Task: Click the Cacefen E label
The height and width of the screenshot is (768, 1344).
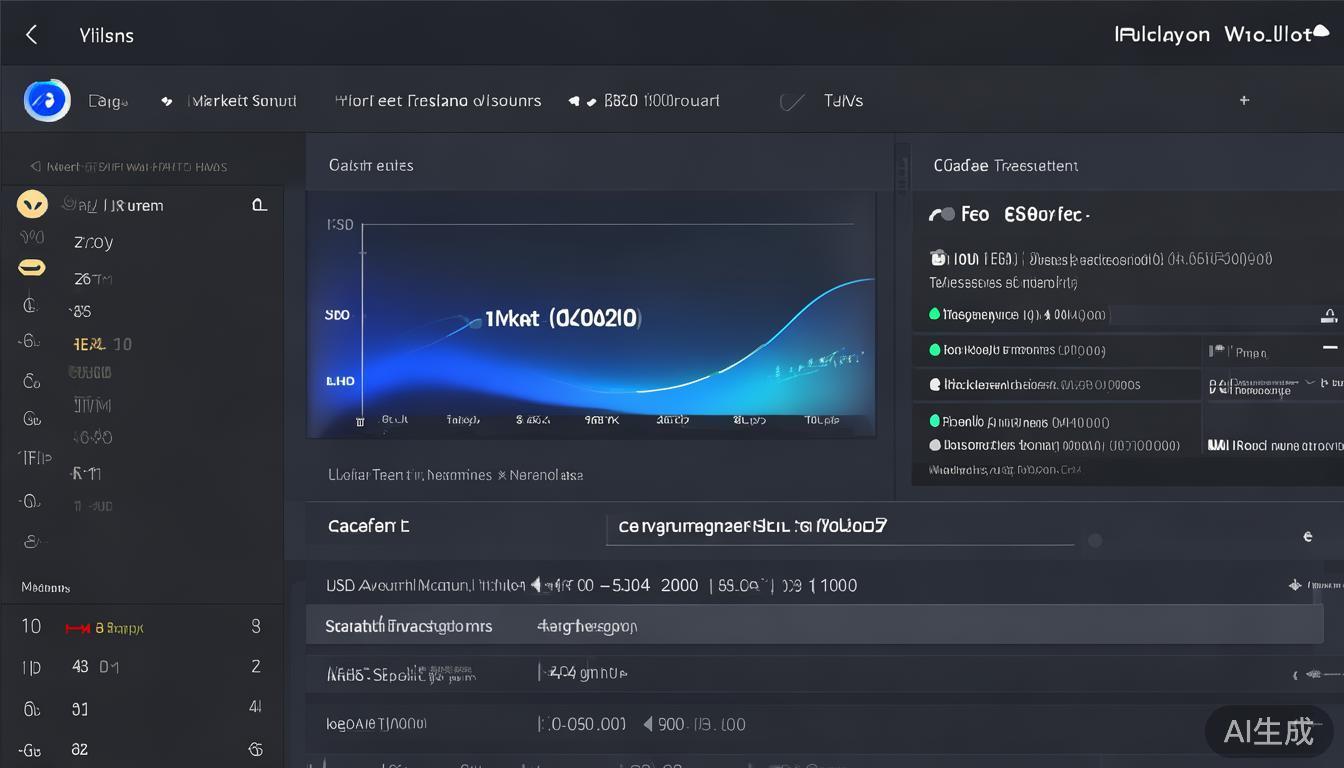Action: 368,526
